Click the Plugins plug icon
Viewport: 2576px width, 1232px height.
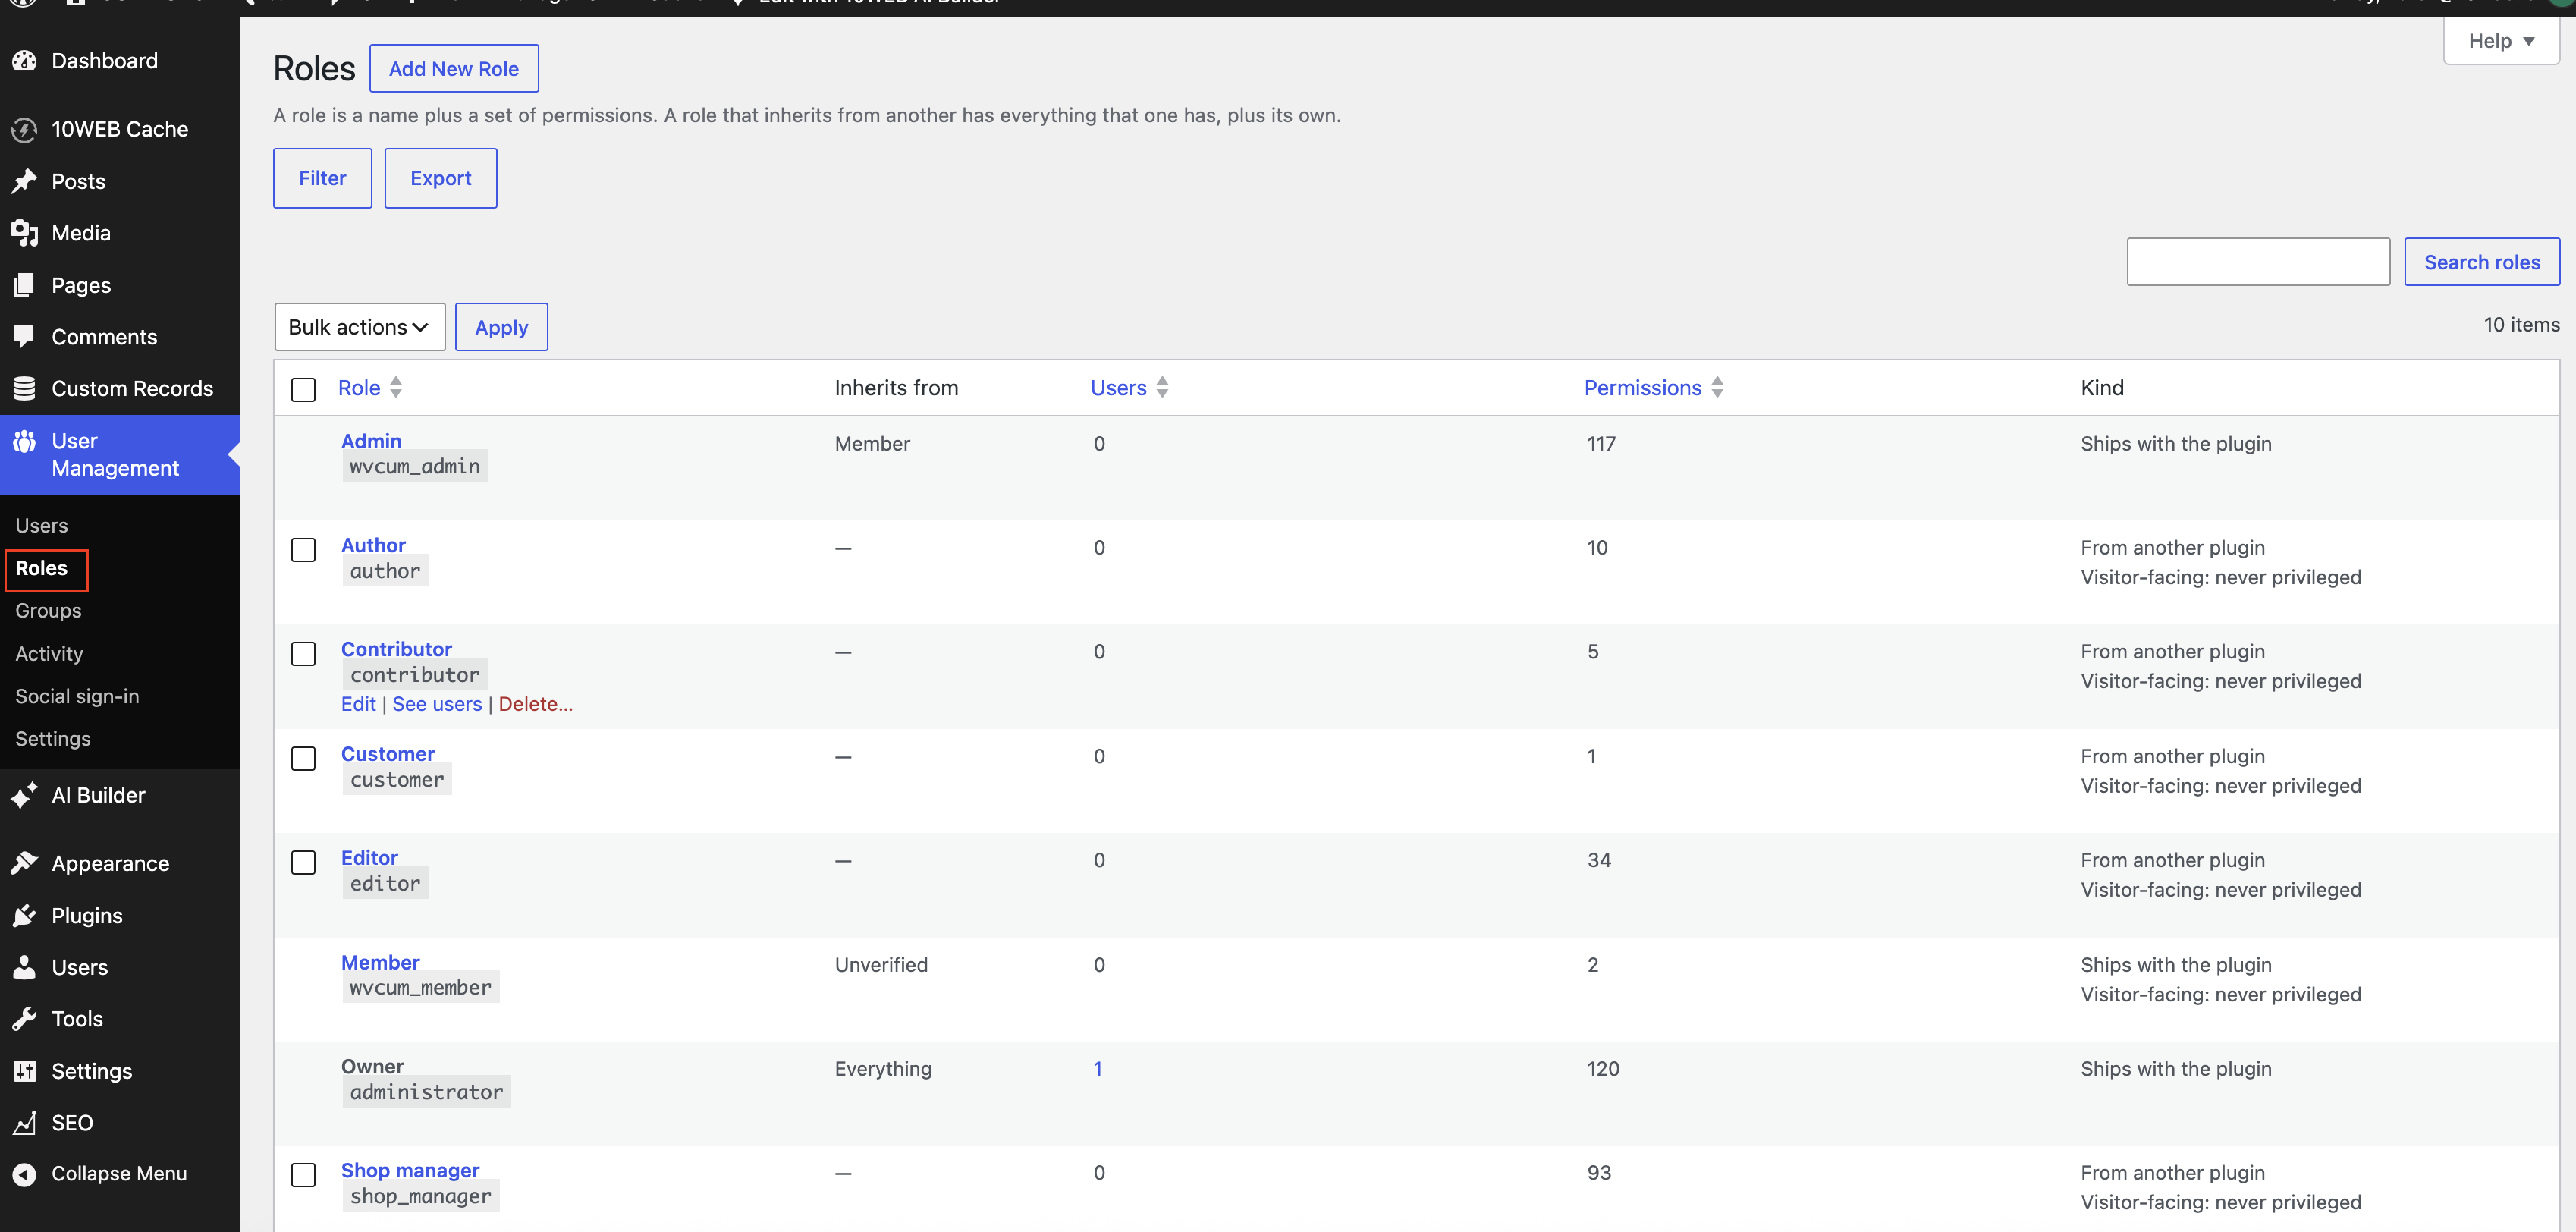coord(24,916)
